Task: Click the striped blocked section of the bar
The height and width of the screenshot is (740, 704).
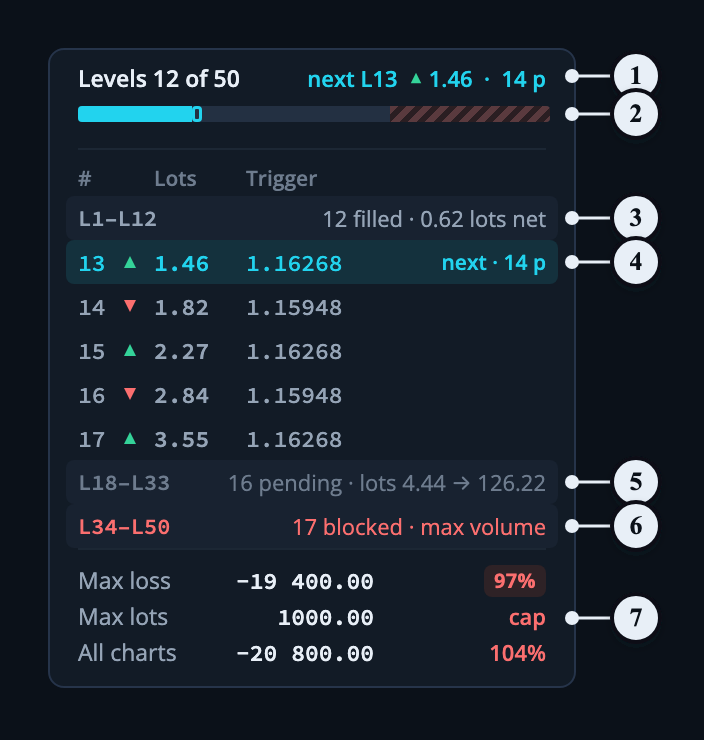Action: [x=470, y=114]
